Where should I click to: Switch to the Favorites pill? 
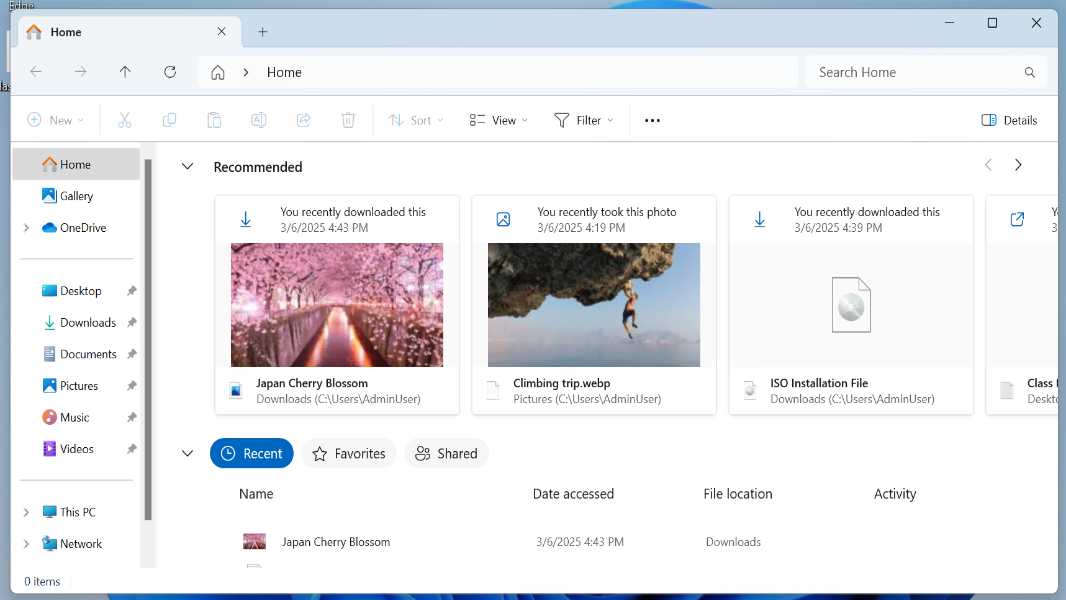(x=349, y=453)
